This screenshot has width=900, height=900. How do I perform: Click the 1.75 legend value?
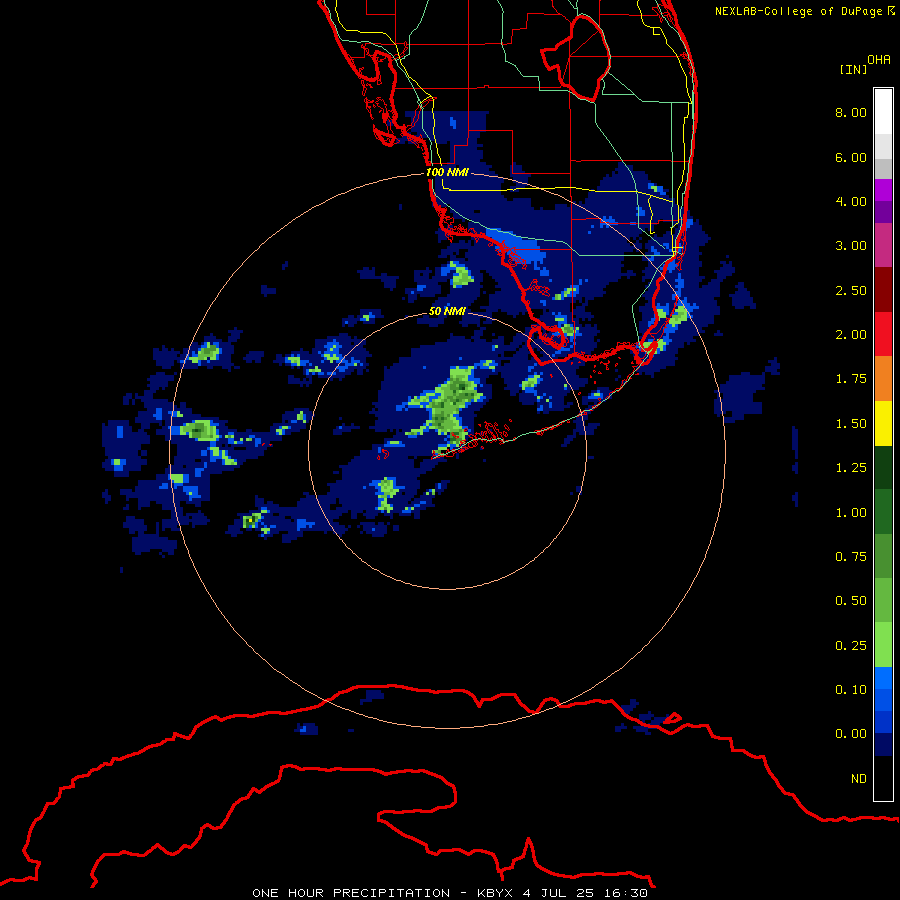click(x=851, y=379)
